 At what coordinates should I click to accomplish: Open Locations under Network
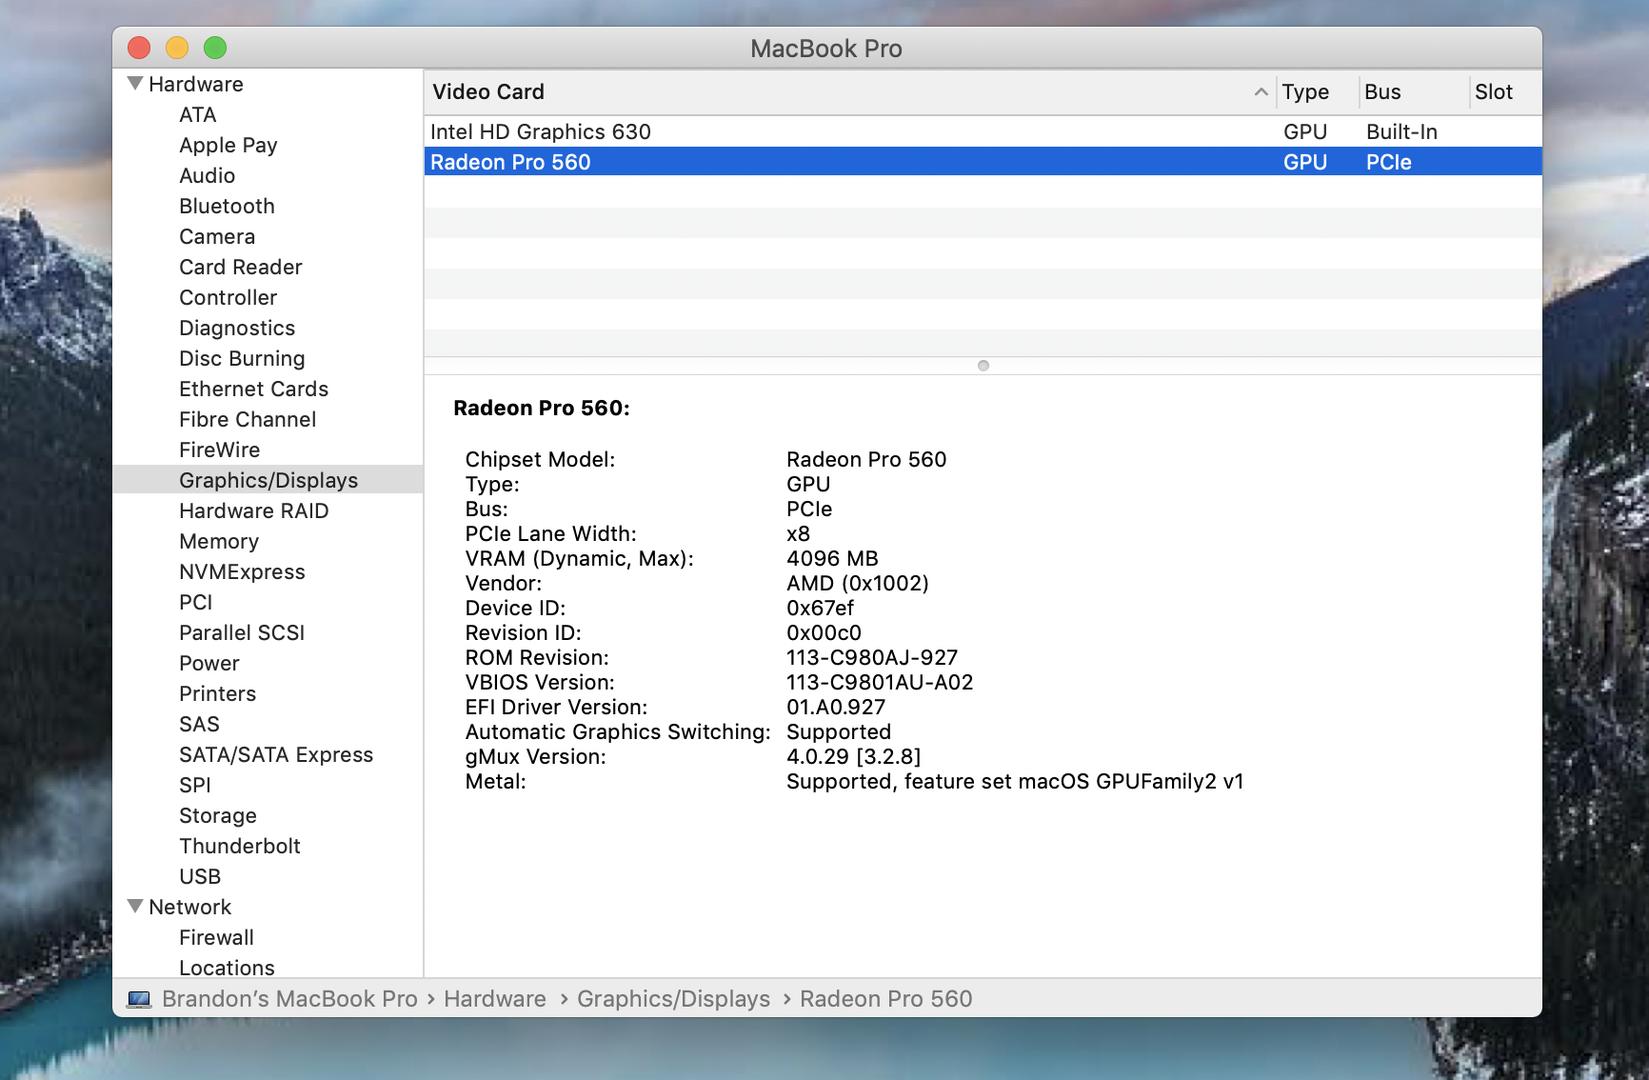pos(226,968)
